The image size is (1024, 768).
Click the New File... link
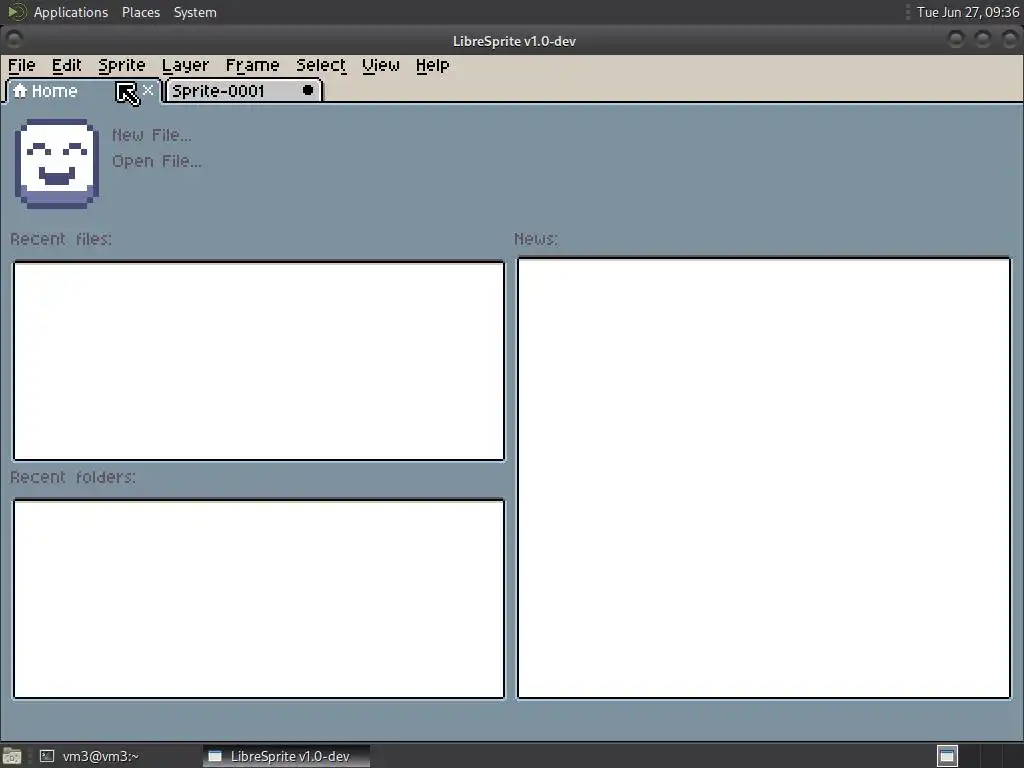tap(152, 135)
